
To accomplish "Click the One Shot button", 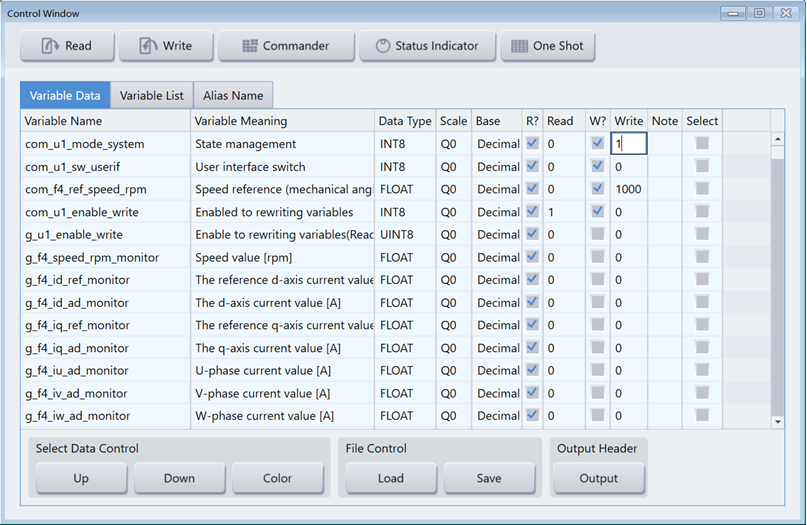I will (548, 46).
